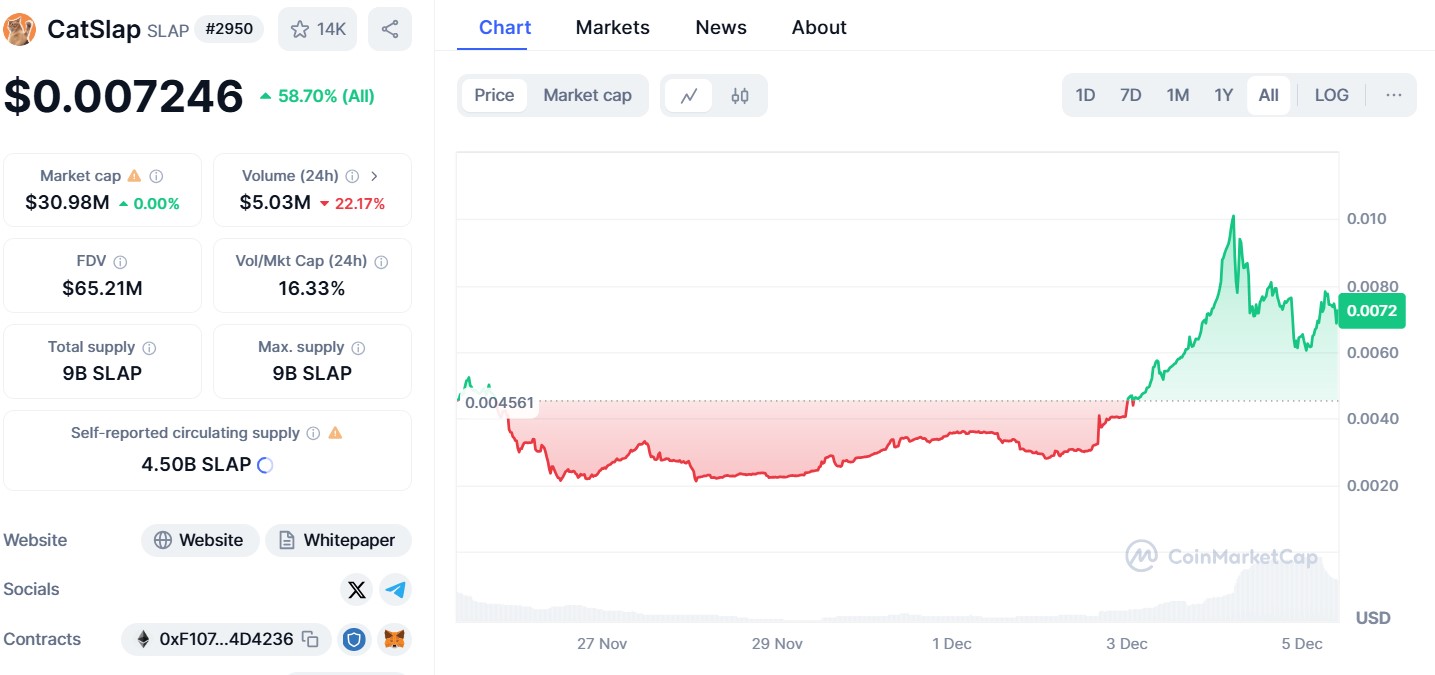This screenshot has width=1435, height=675.
Task: Copy the contract address
Action: coord(311,639)
